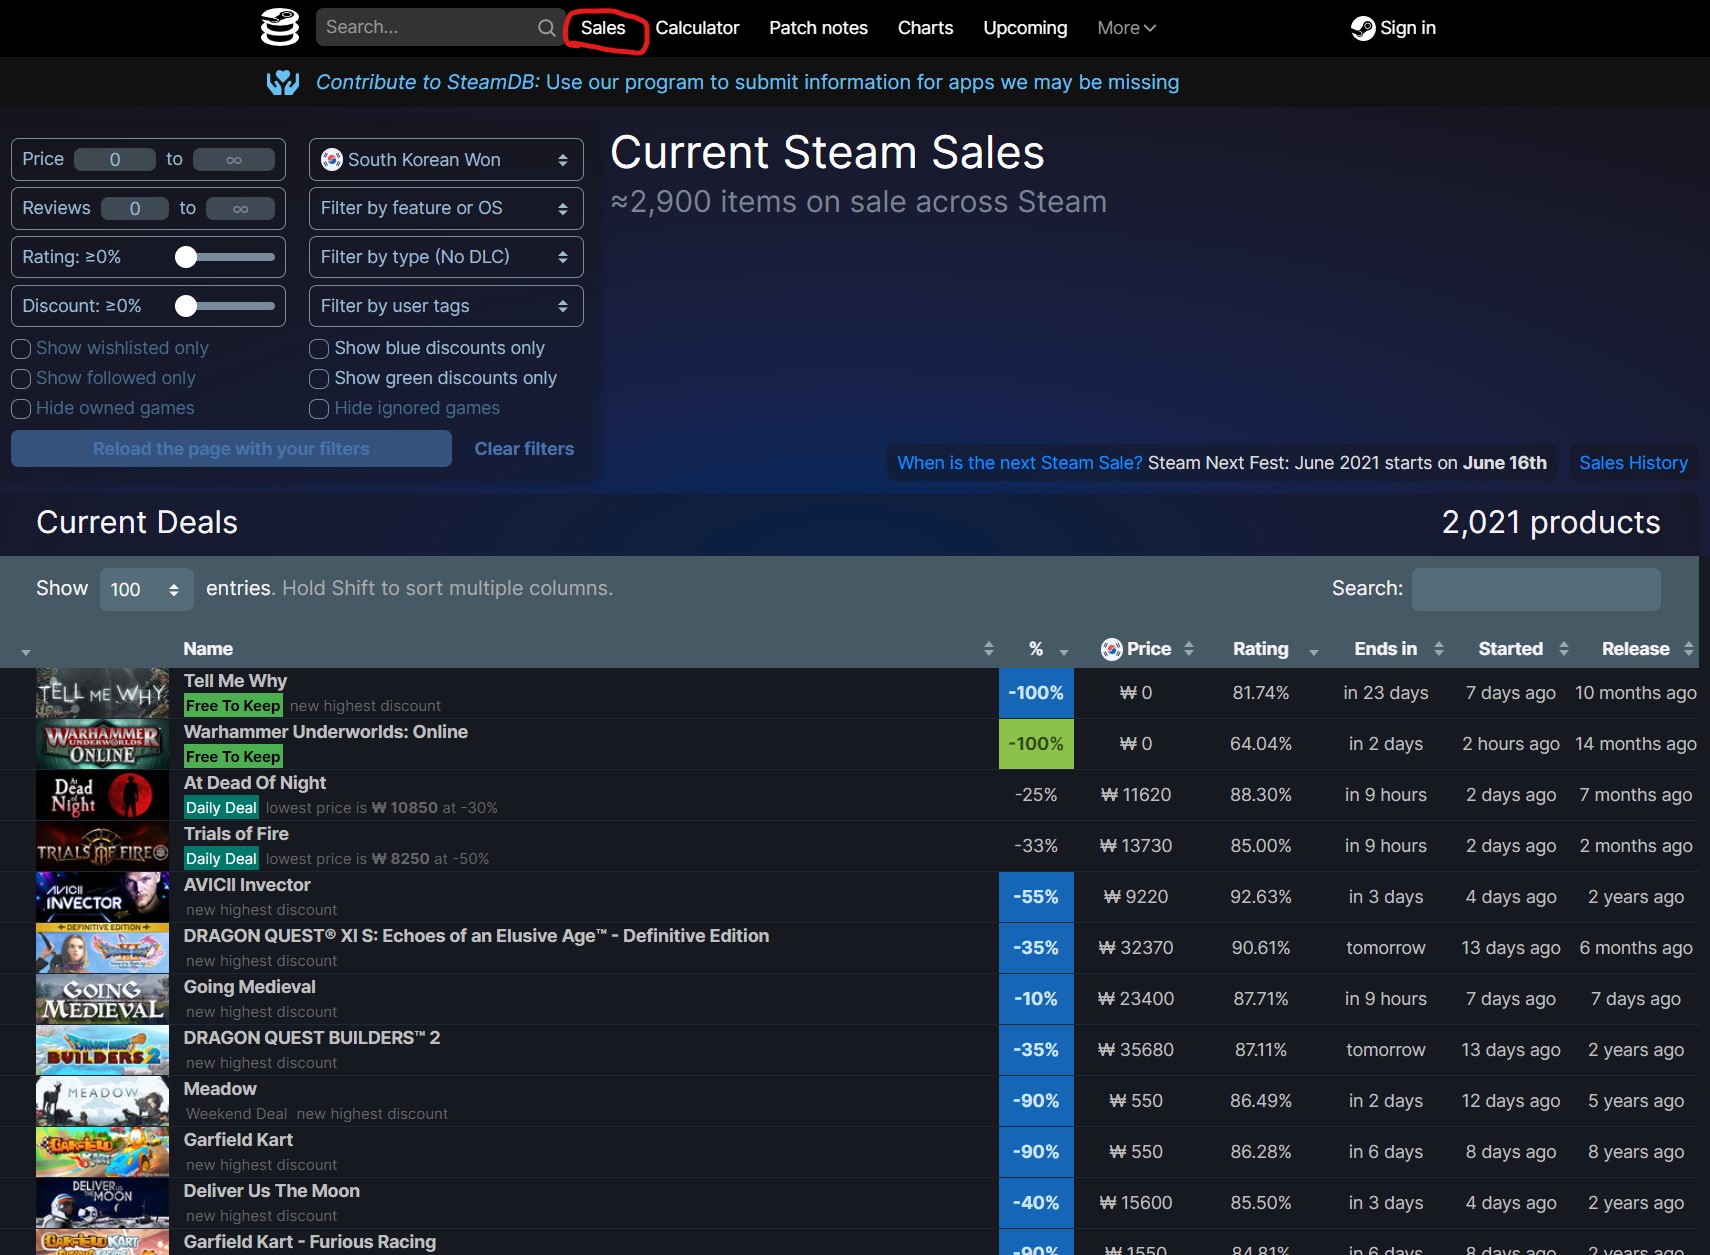This screenshot has height=1255, width=1710.
Task: Click the Reviews maximum input
Action: pyautogui.click(x=240, y=208)
